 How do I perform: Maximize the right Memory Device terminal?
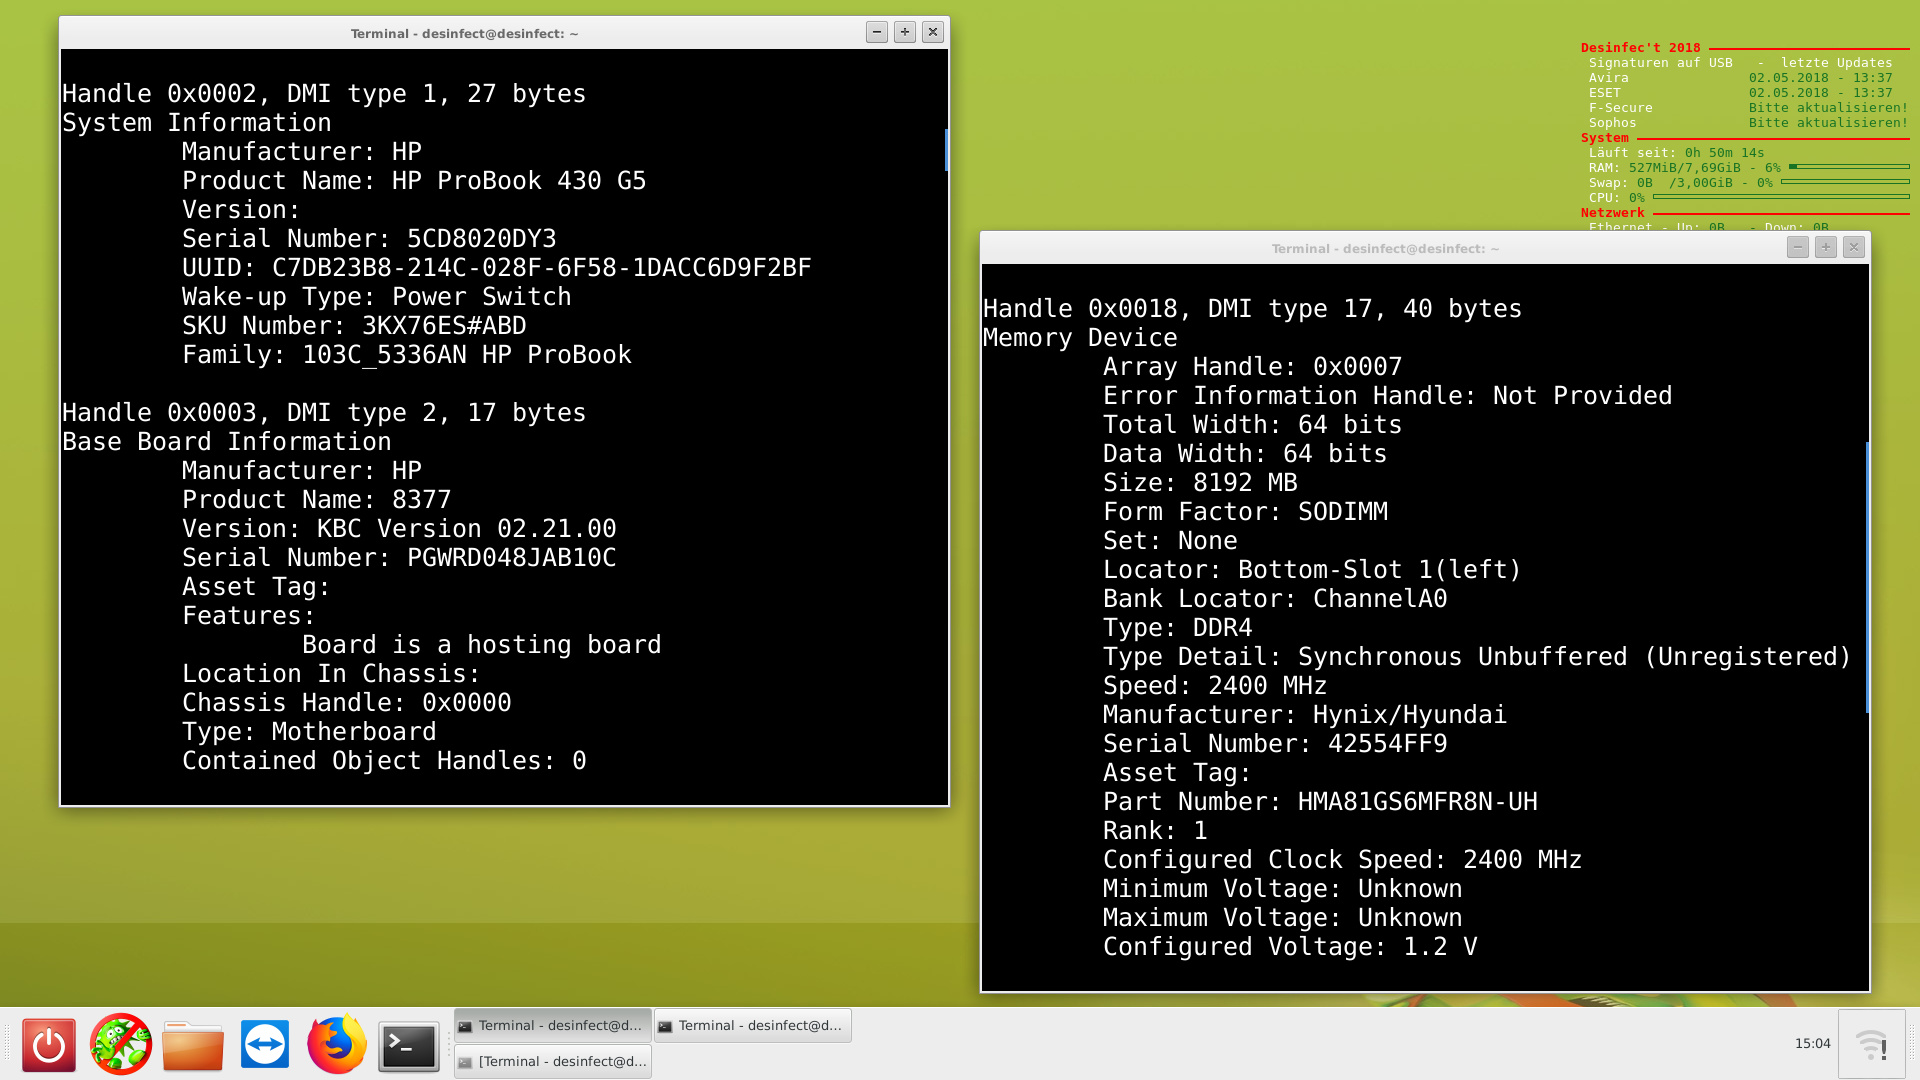pyautogui.click(x=1826, y=247)
